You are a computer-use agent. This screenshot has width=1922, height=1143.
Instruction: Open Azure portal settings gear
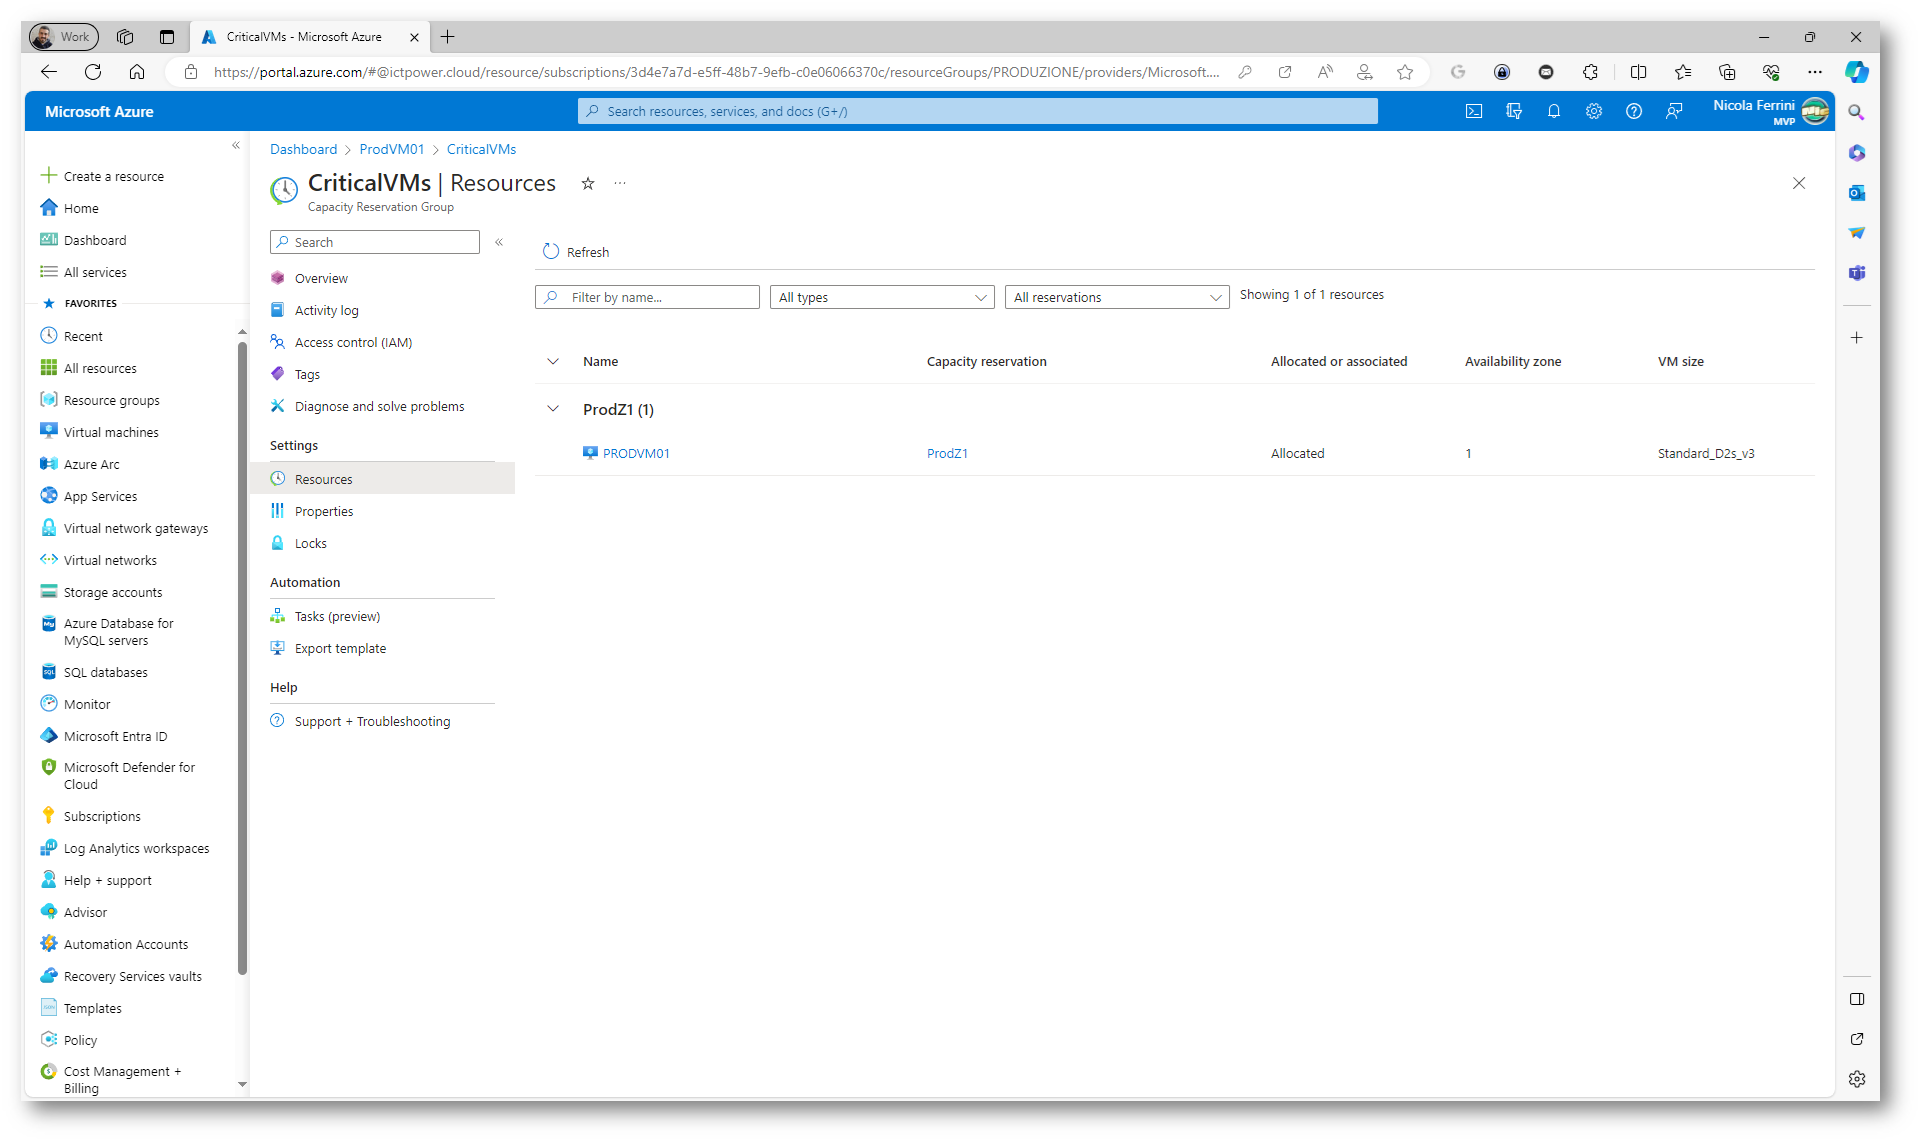click(1594, 111)
